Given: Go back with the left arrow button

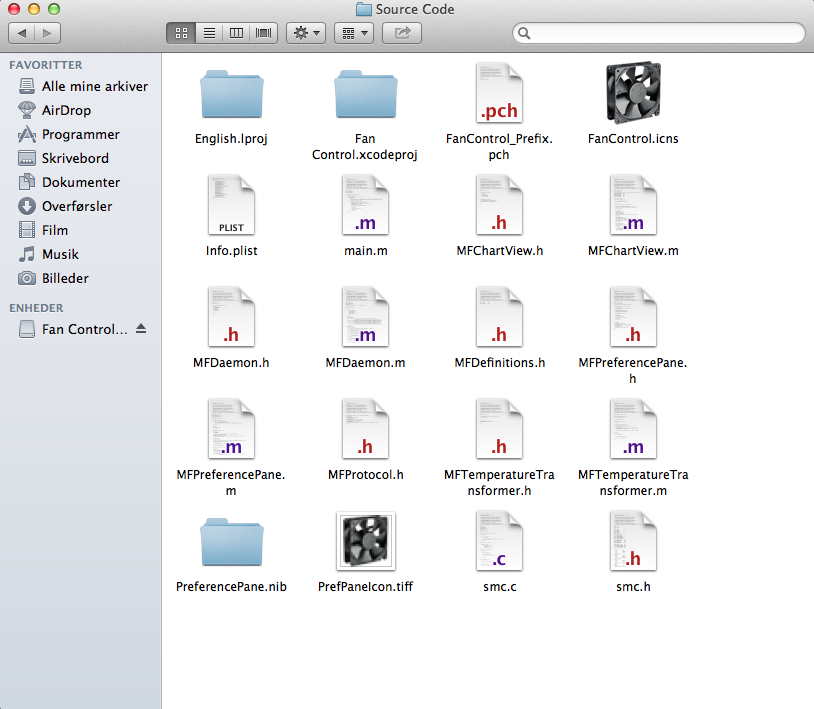Looking at the screenshot, I should click(22, 33).
